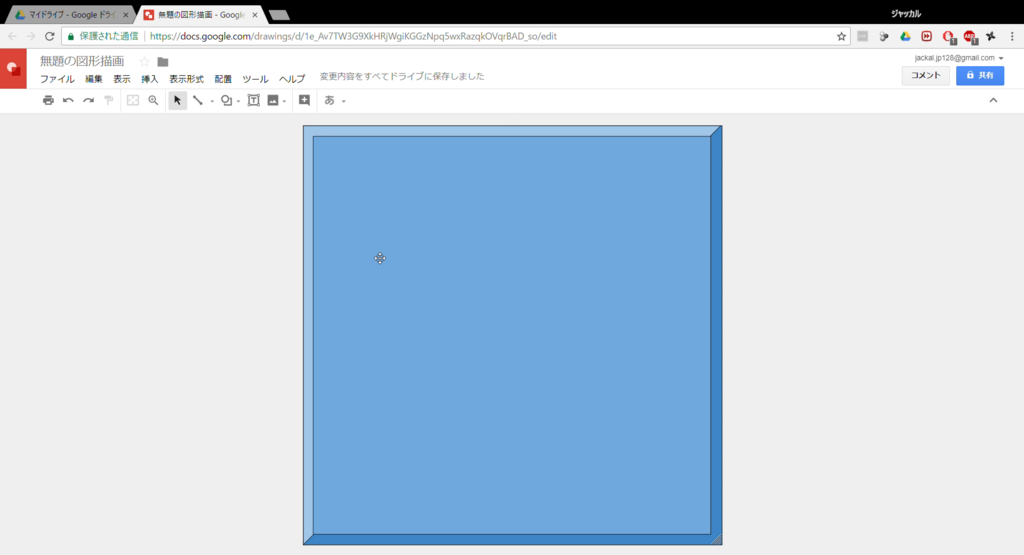Image resolution: width=1024 pixels, height=555 pixels.
Task: Expand the shape tool dropdown arrow
Action: (238, 101)
